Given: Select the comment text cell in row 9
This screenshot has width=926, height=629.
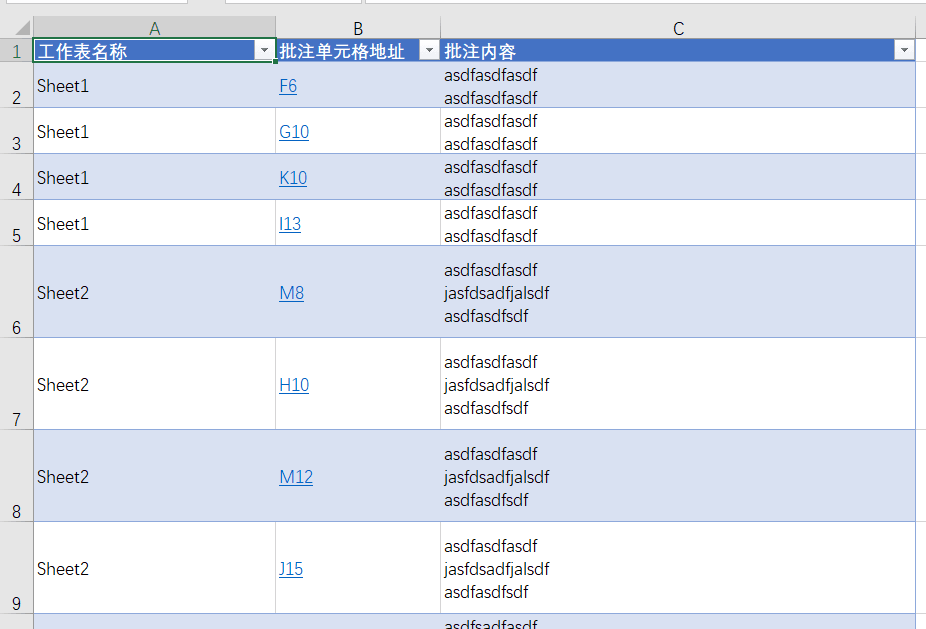Looking at the screenshot, I should point(678,569).
